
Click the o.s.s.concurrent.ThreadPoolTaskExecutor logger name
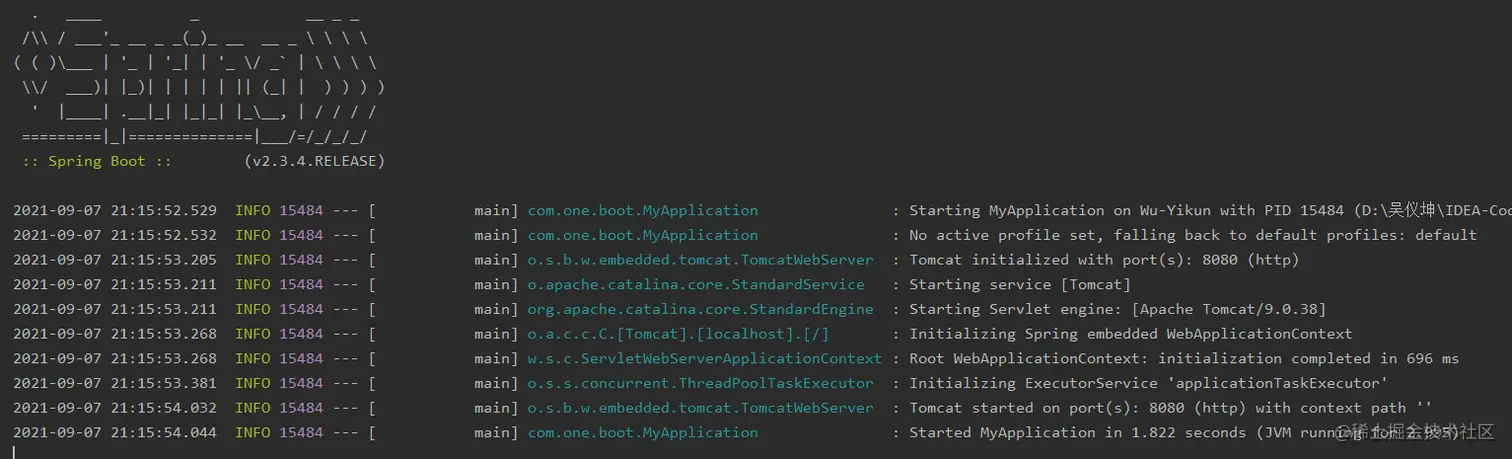pyautogui.click(x=700, y=383)
